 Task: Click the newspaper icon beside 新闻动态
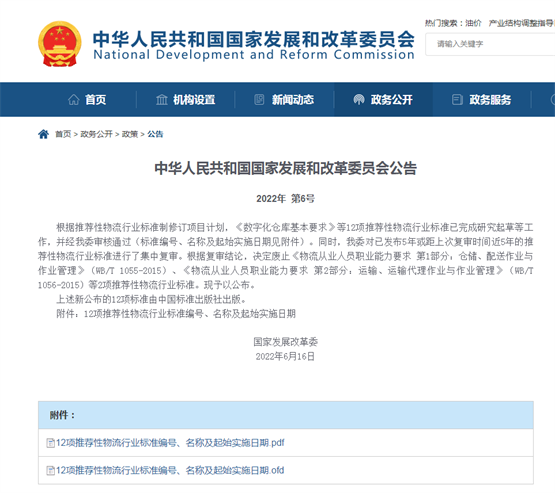(x=259, y=99)
